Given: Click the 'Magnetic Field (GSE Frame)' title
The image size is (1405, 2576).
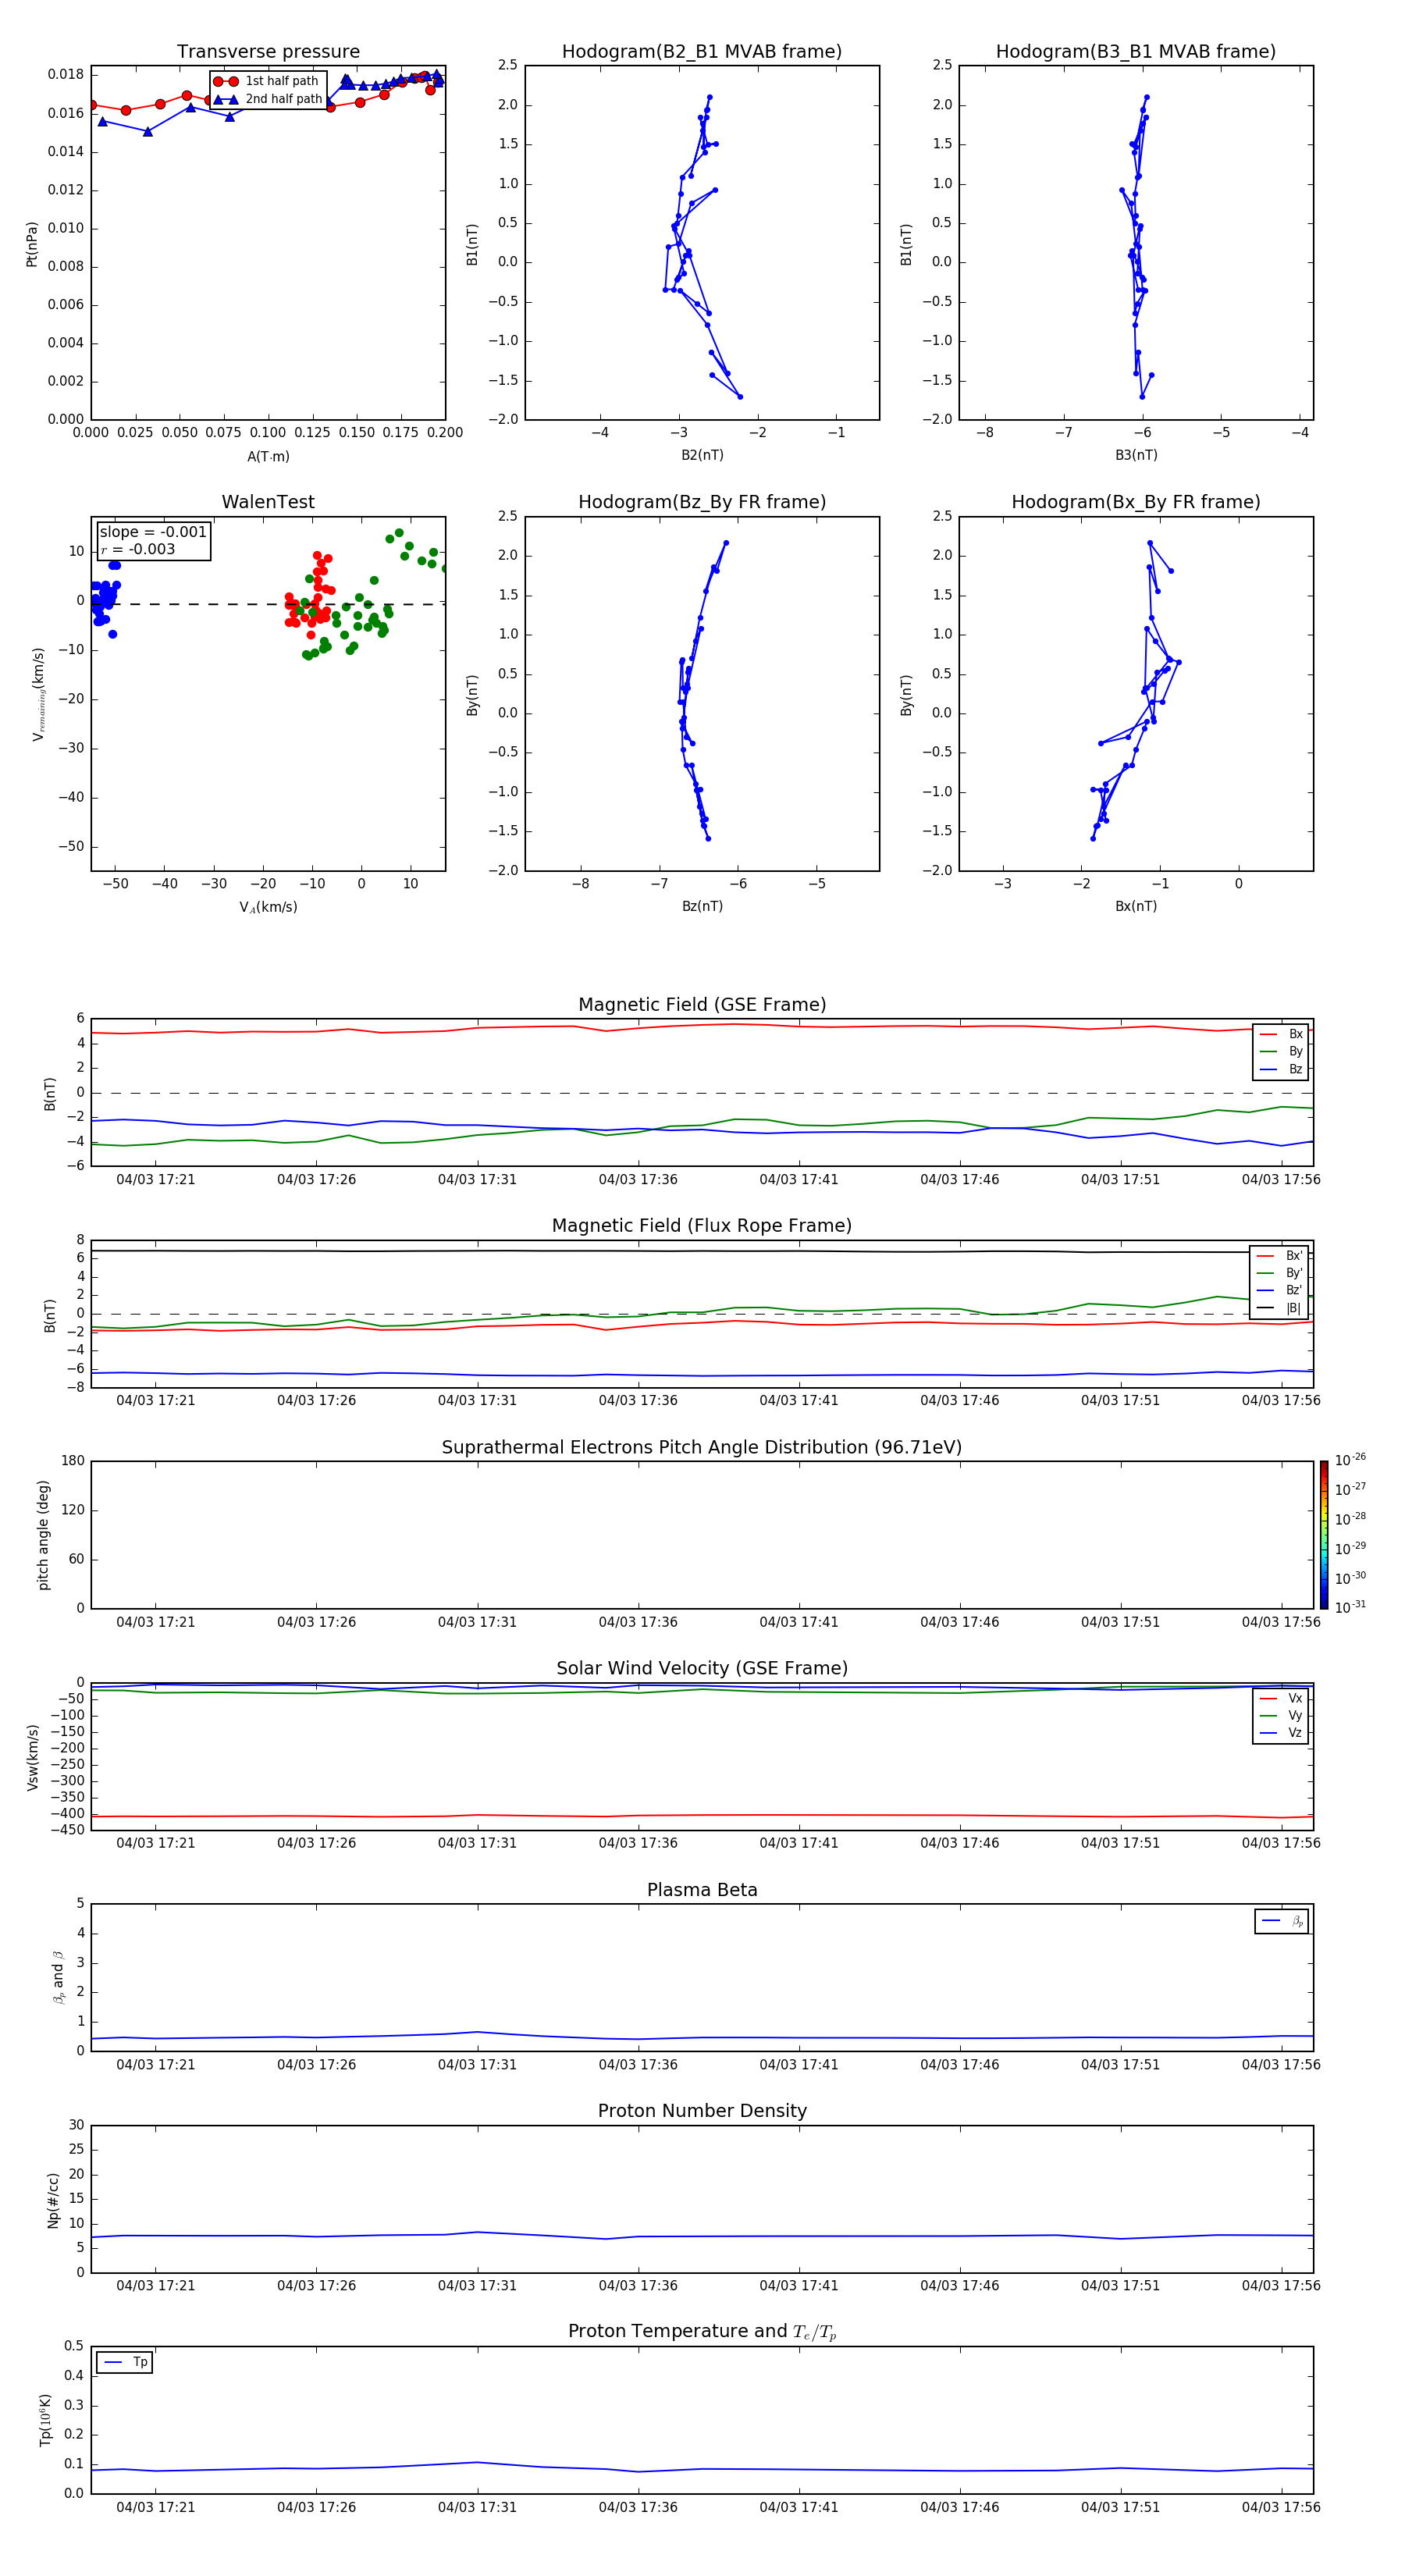Looking at the screenshot, I should point(702,1005).
